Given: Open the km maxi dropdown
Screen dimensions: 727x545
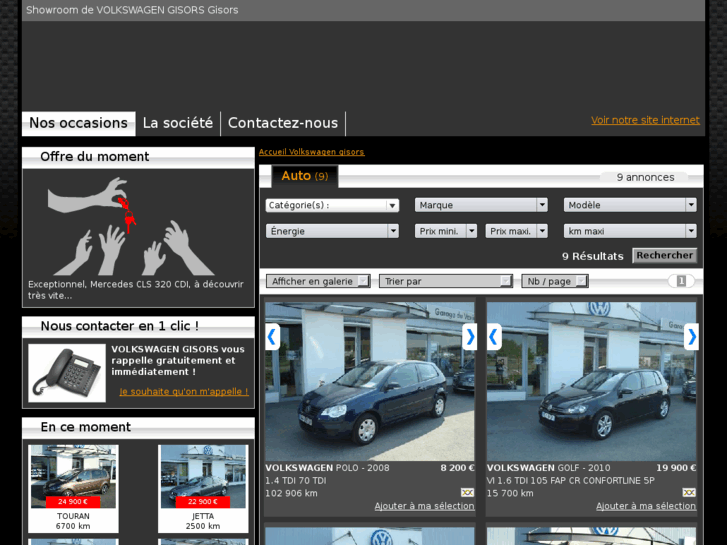Looking at the screenshot, I should pos(630,231).
